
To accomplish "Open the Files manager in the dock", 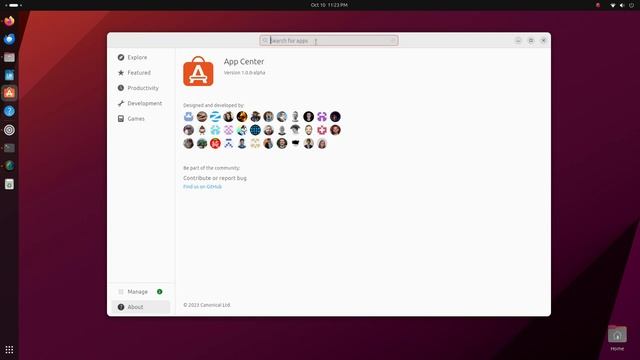I will click(9, 57).
